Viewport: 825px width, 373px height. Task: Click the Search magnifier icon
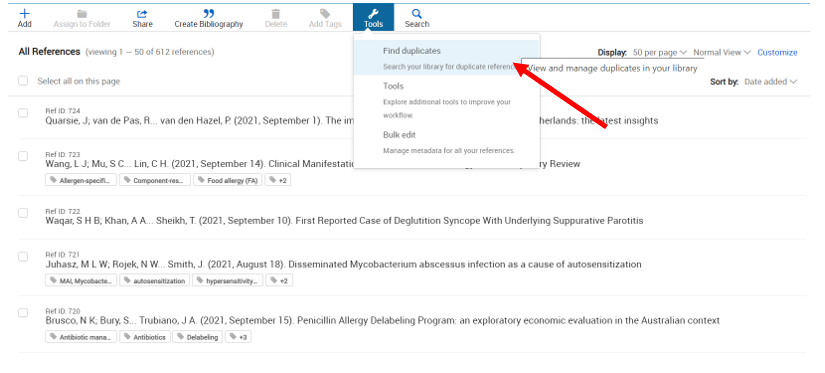coord(417,14)
